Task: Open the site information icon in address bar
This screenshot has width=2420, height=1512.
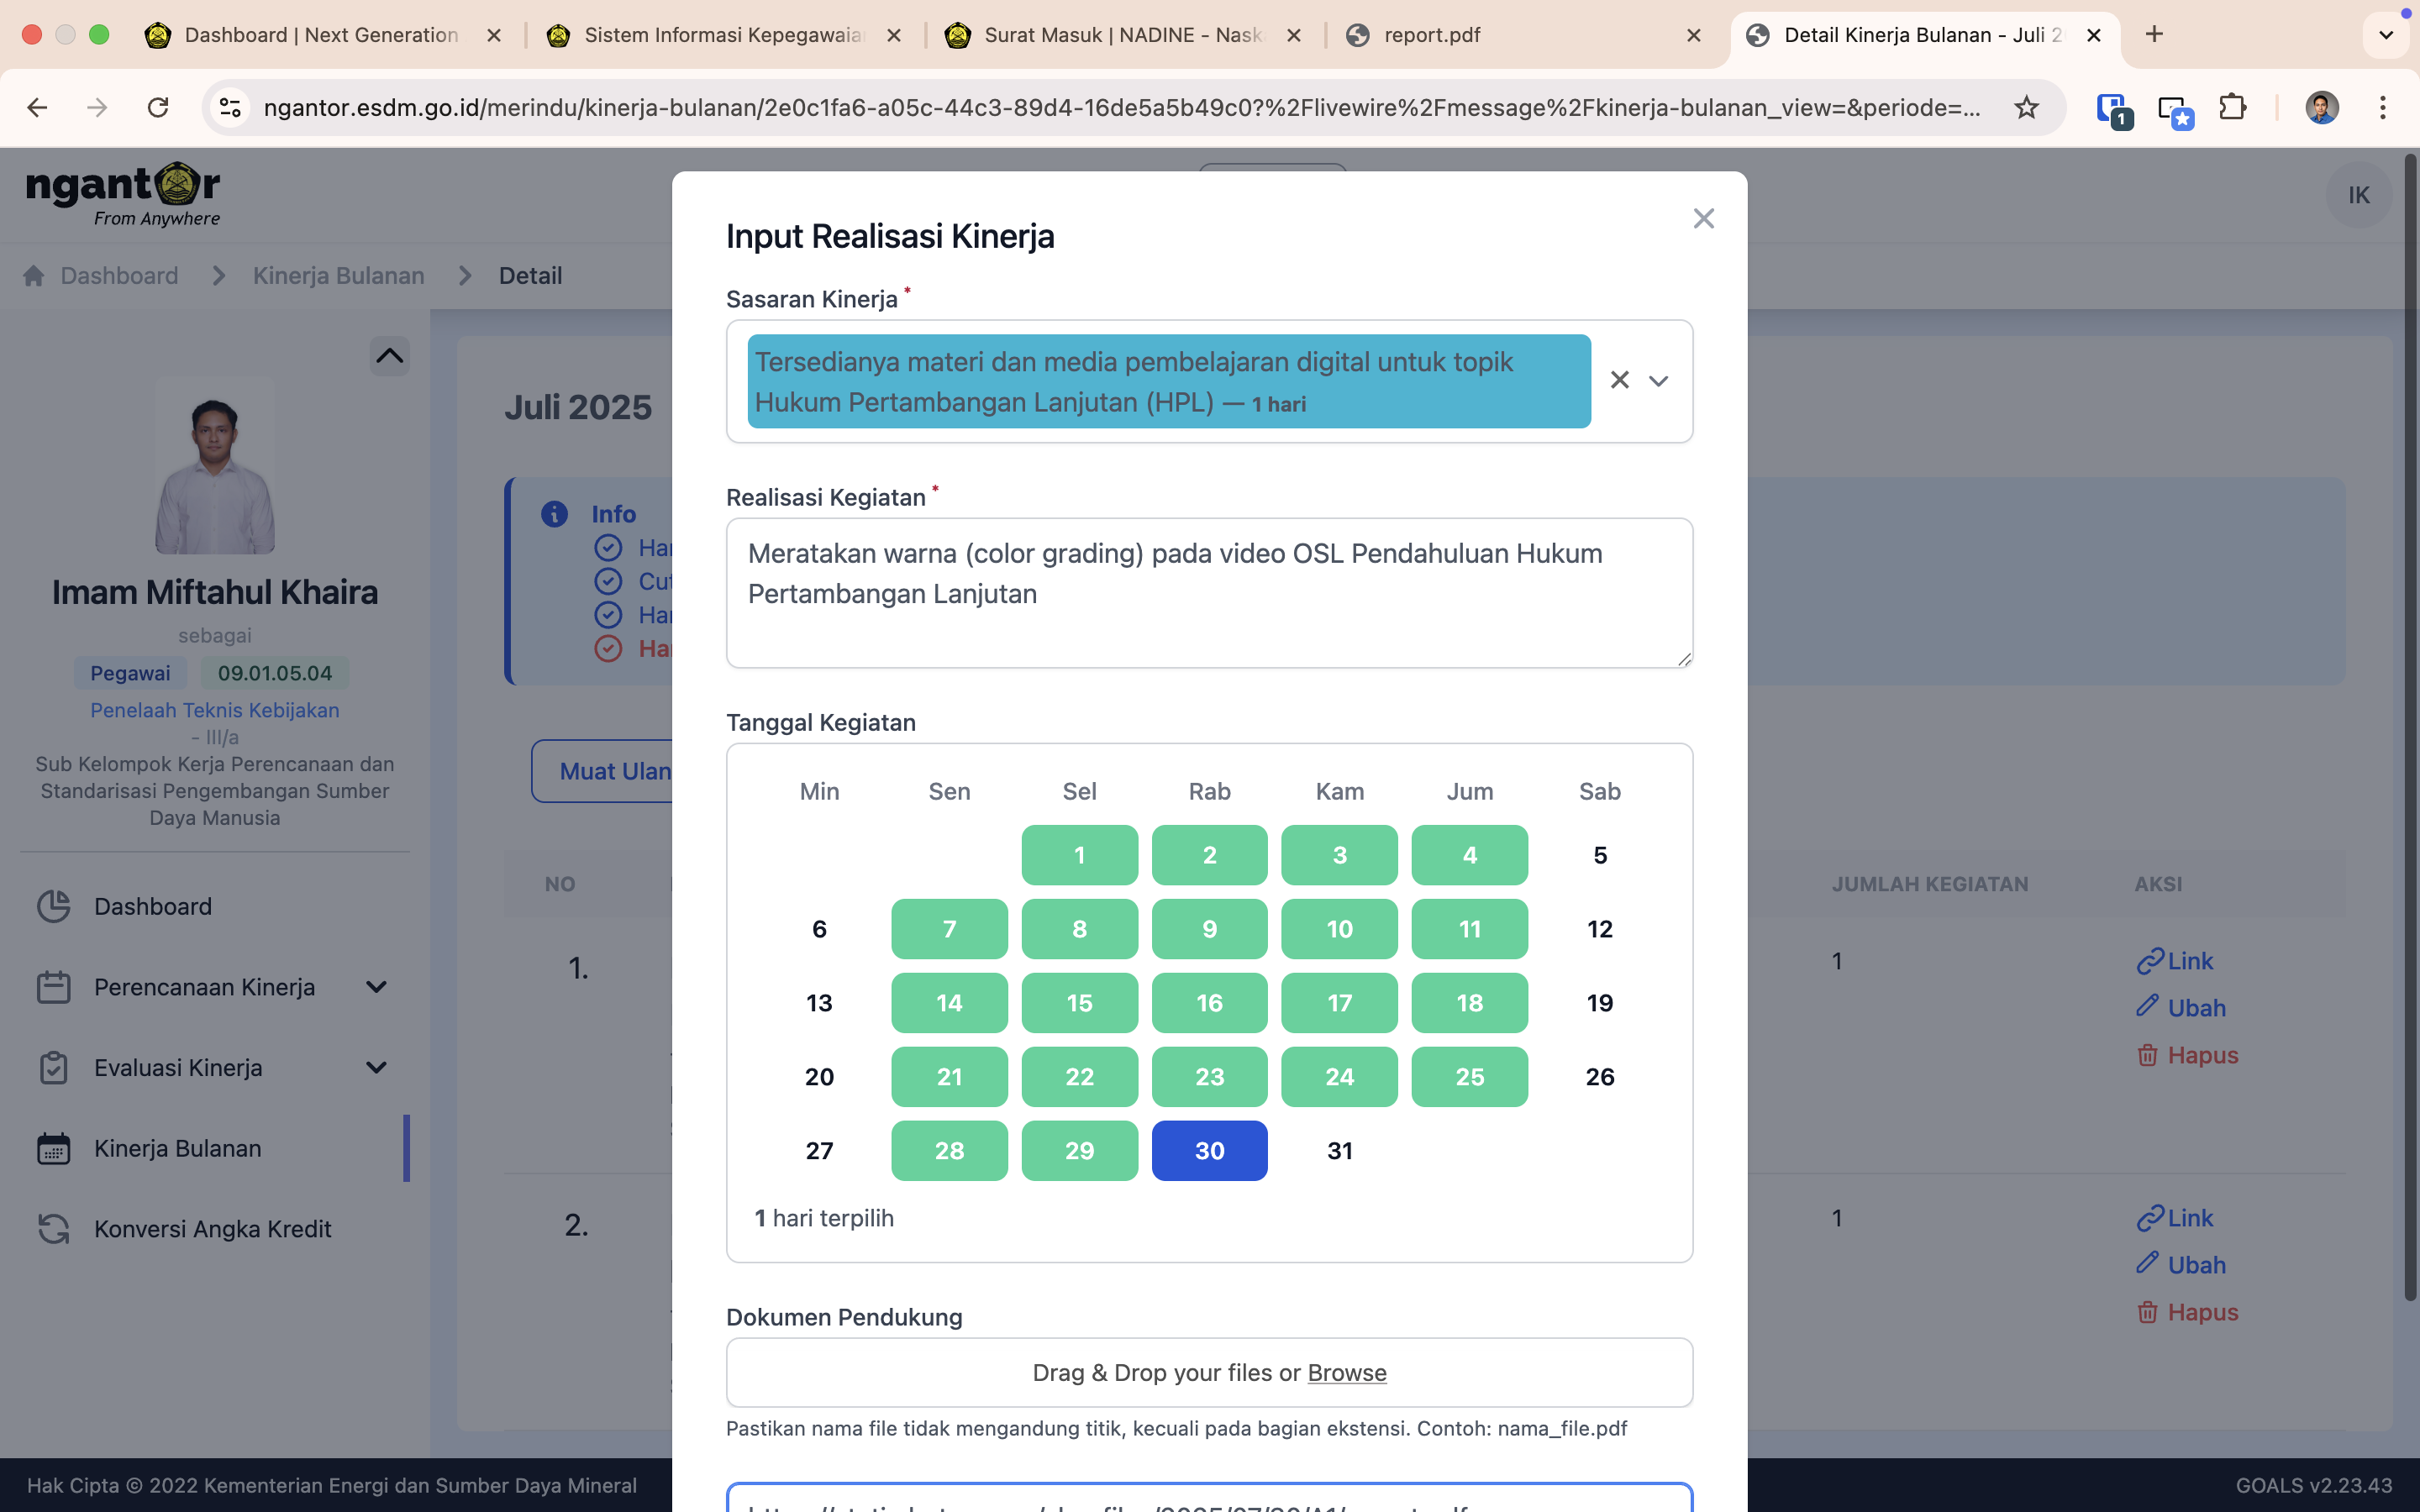Action: pyautogui.click(x=231, y=107)
